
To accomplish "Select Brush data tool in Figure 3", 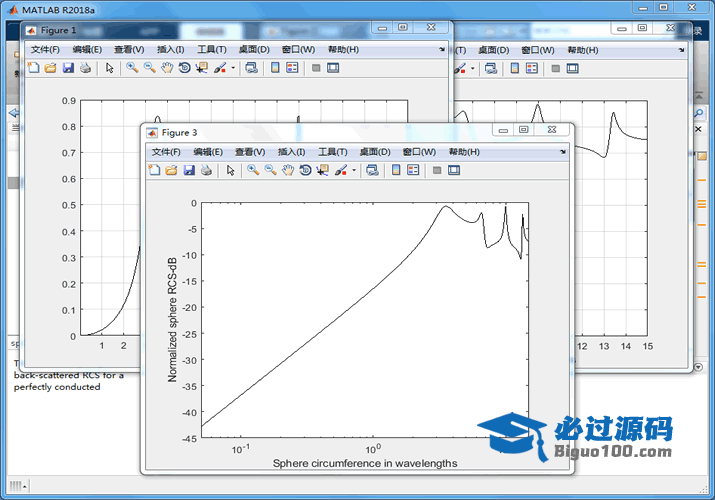I will click(x=341, y=170).
